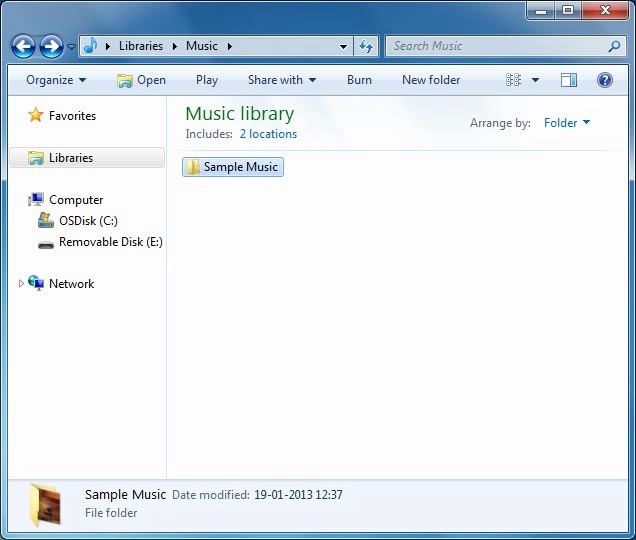This screenshot has height=540, width=636.
Task: Click inside the Search Music field
Action: click(x=495, y=46)
